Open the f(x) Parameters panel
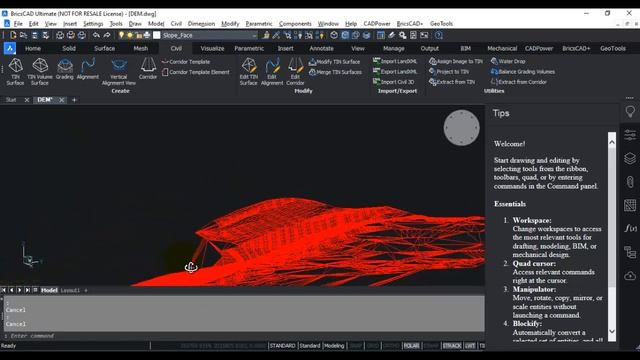 [630, 229]
